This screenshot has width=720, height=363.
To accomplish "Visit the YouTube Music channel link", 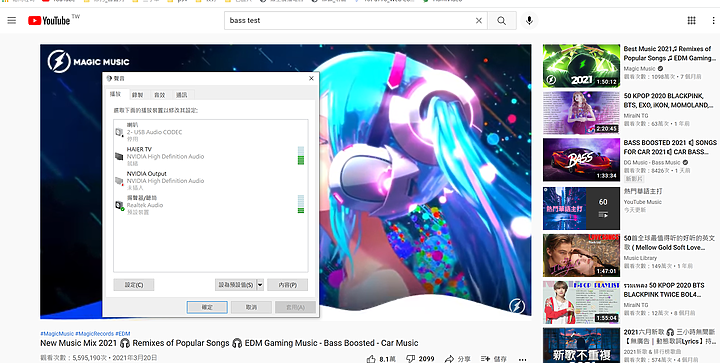I will (642, 202).
